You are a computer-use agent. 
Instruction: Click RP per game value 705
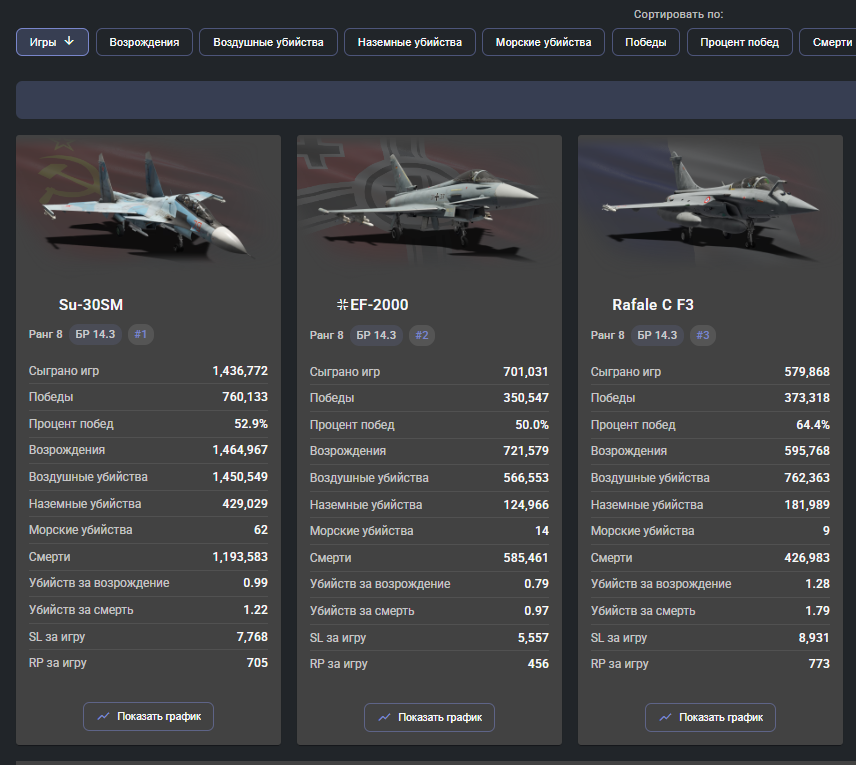tap(257, 663)
